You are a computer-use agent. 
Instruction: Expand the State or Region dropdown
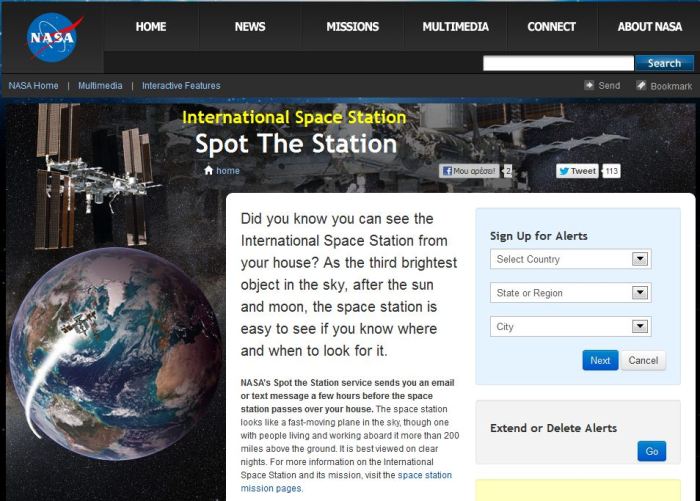click(571, 293)
